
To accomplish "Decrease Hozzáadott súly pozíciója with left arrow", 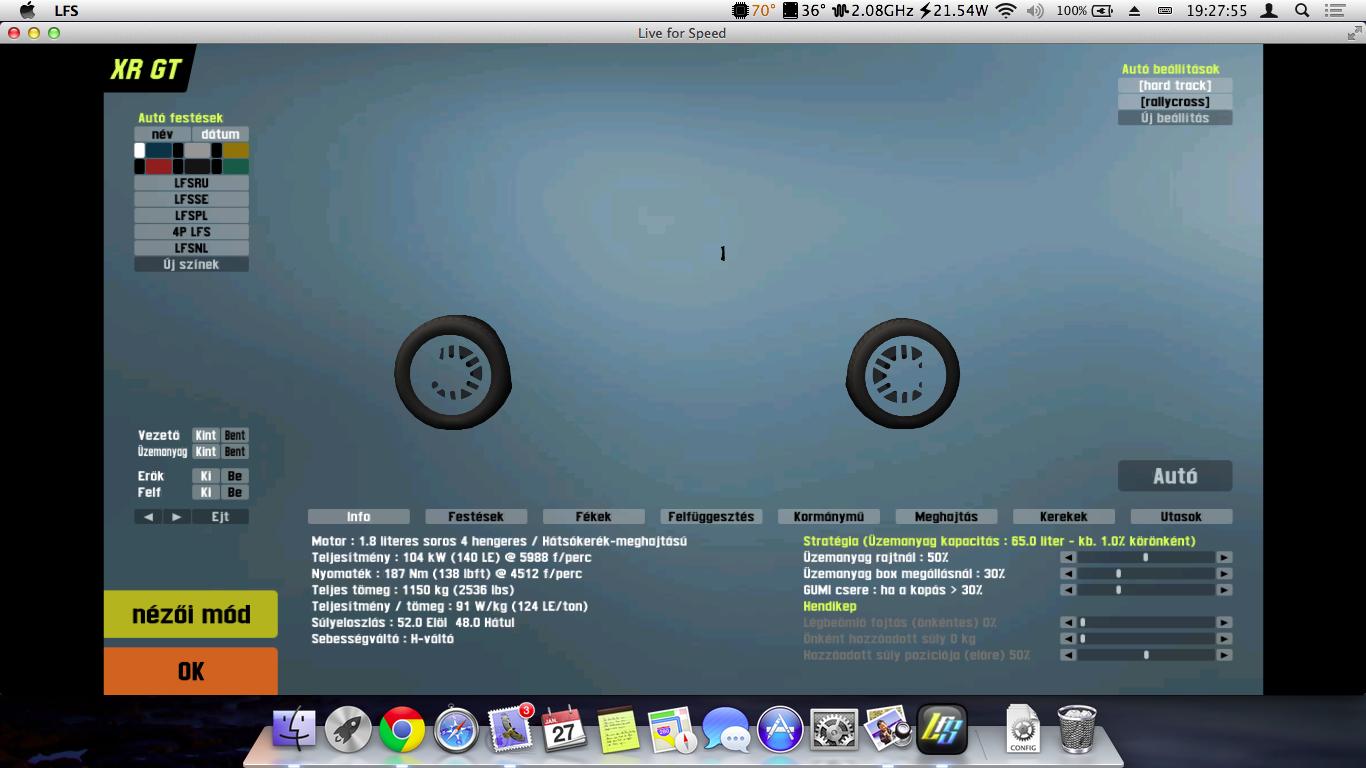I will (x=1068, y=655).
